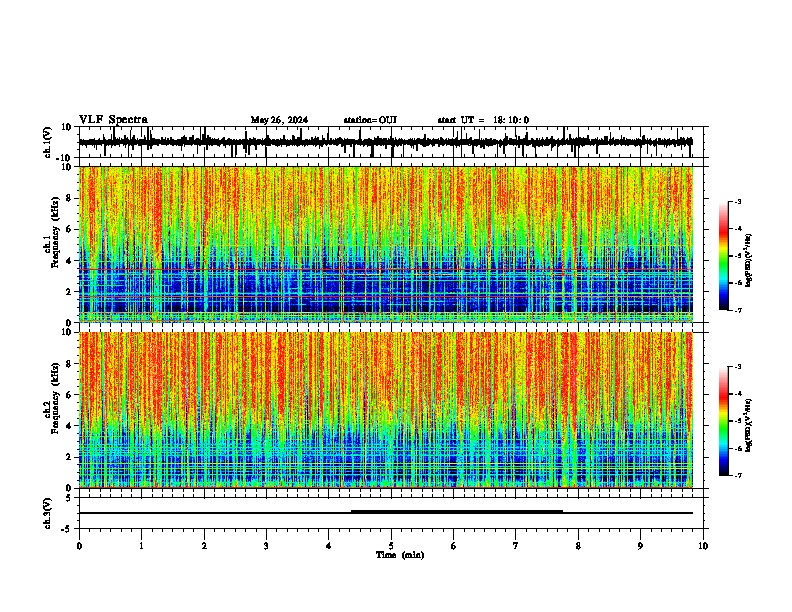Click the ch.1 color bar unit label
Screen dimensions: 792x612
click(748, 260)
